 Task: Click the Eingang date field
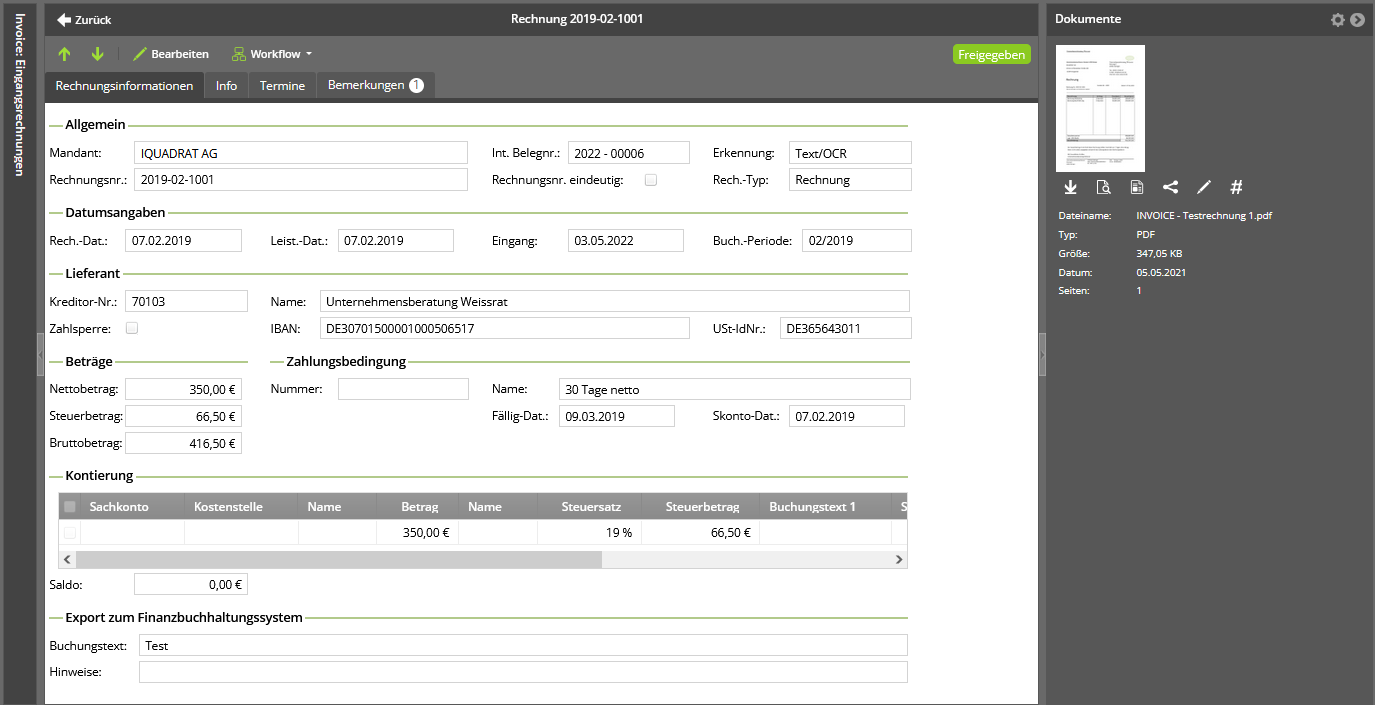pyautogui.click(x=626, y=240)
